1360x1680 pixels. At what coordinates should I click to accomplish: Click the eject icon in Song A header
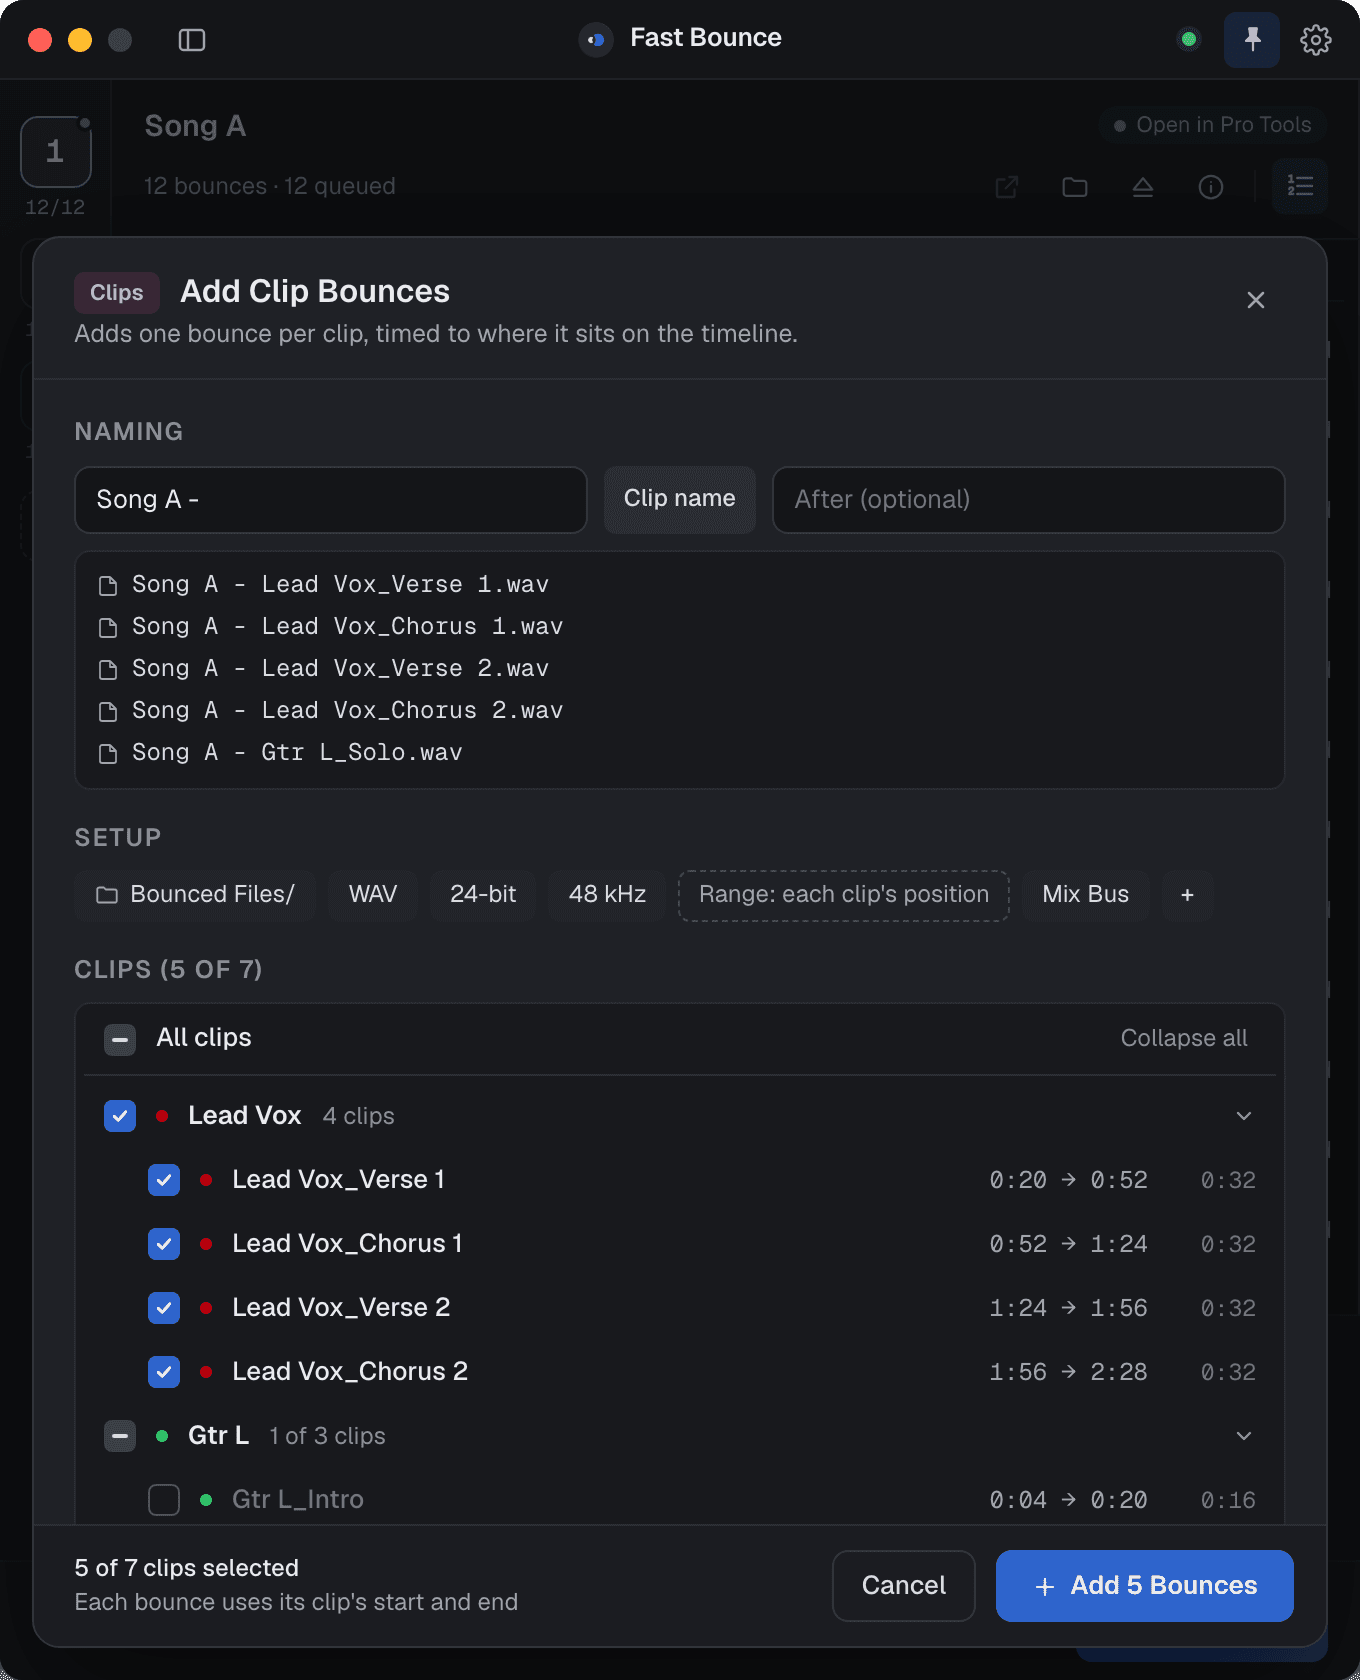click(x=1143, y=187)
